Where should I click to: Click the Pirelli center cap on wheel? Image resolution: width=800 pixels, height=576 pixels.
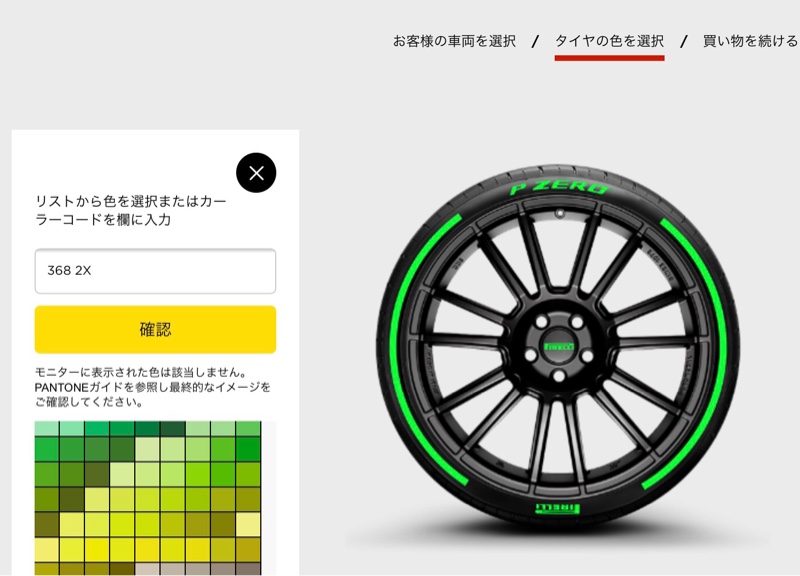(559, 347)
